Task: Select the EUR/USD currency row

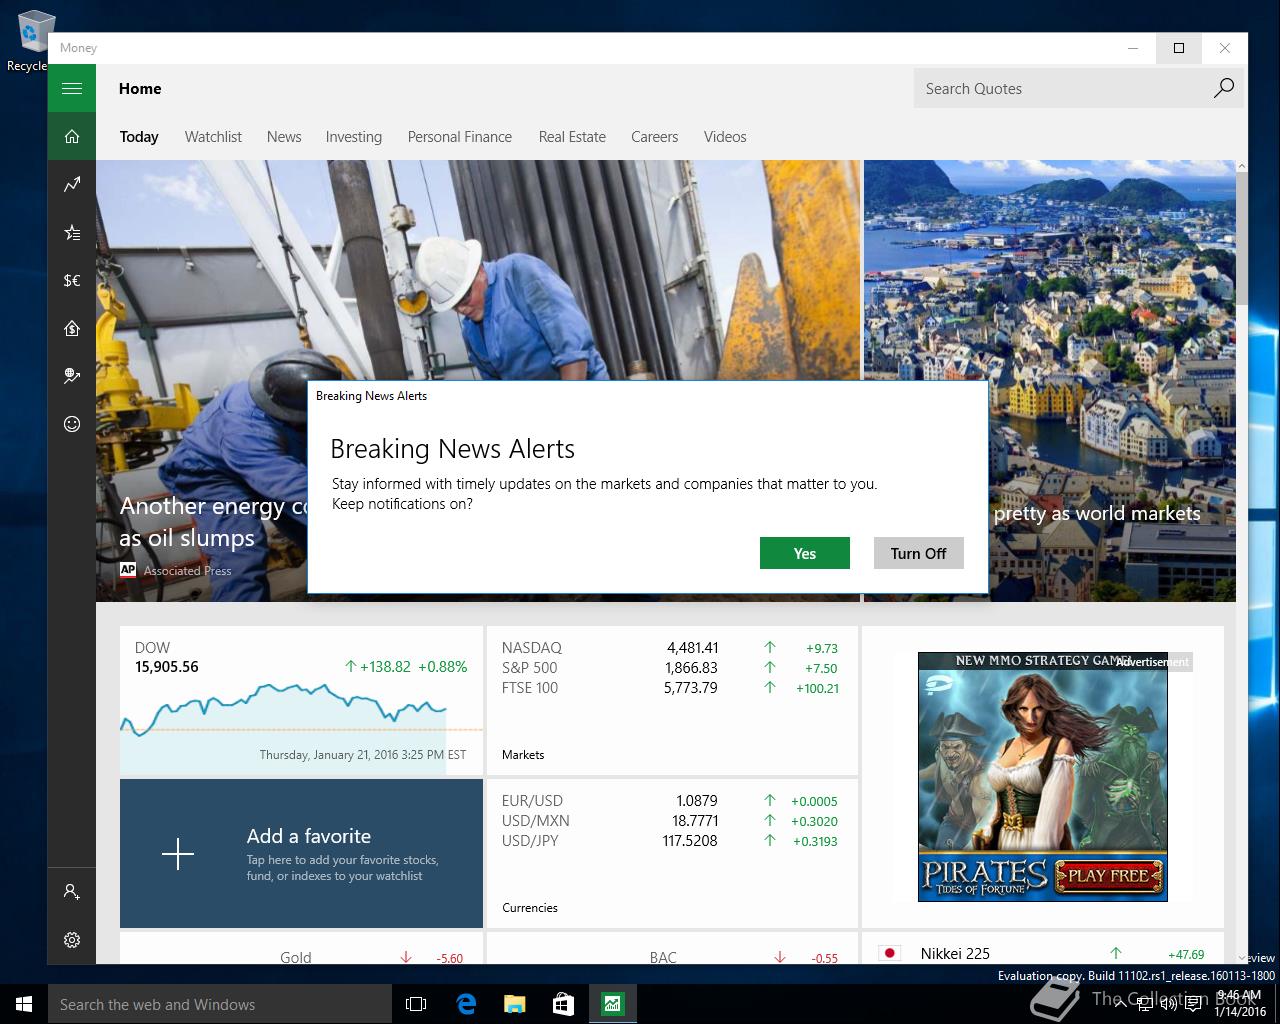Action: pos(670,801)
